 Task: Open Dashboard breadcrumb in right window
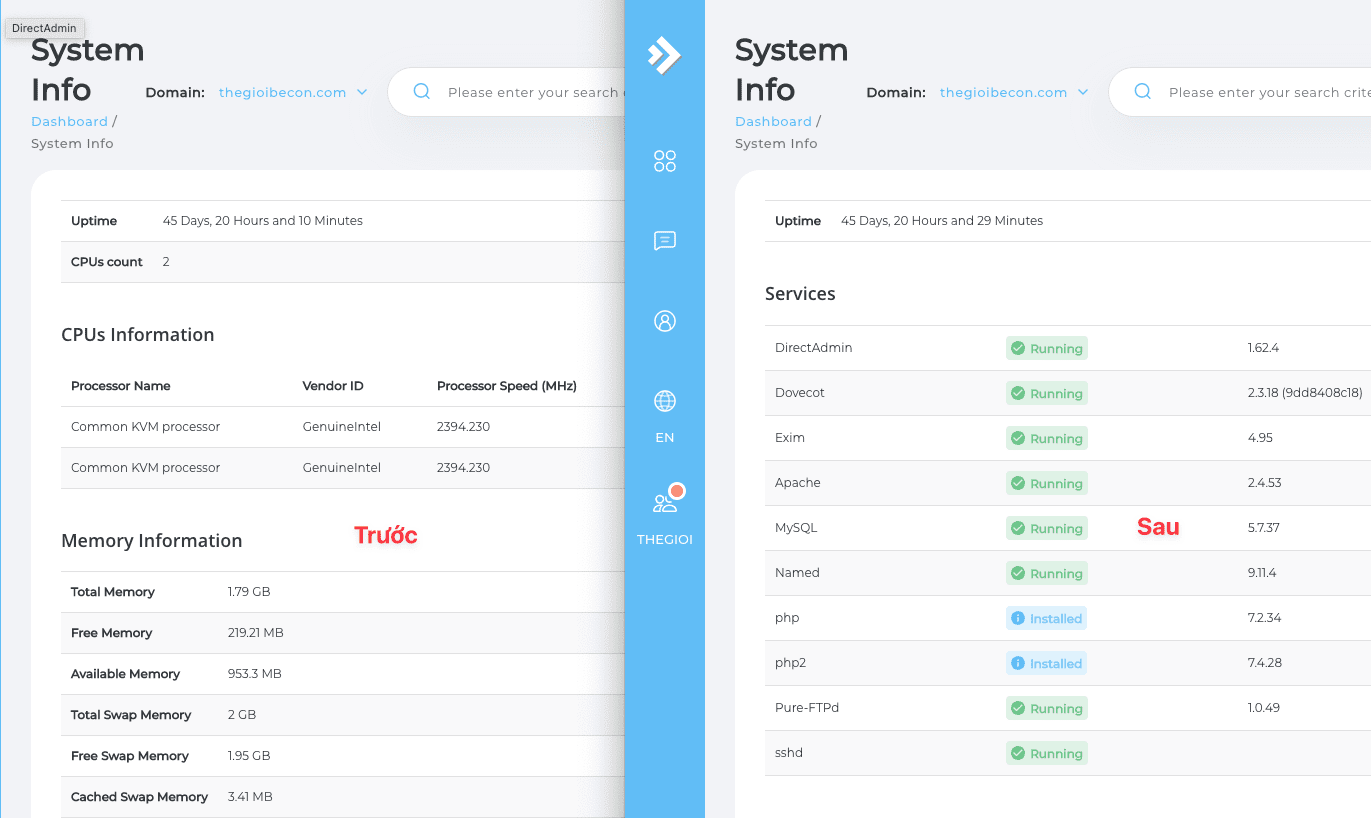(x=774, y=121)
